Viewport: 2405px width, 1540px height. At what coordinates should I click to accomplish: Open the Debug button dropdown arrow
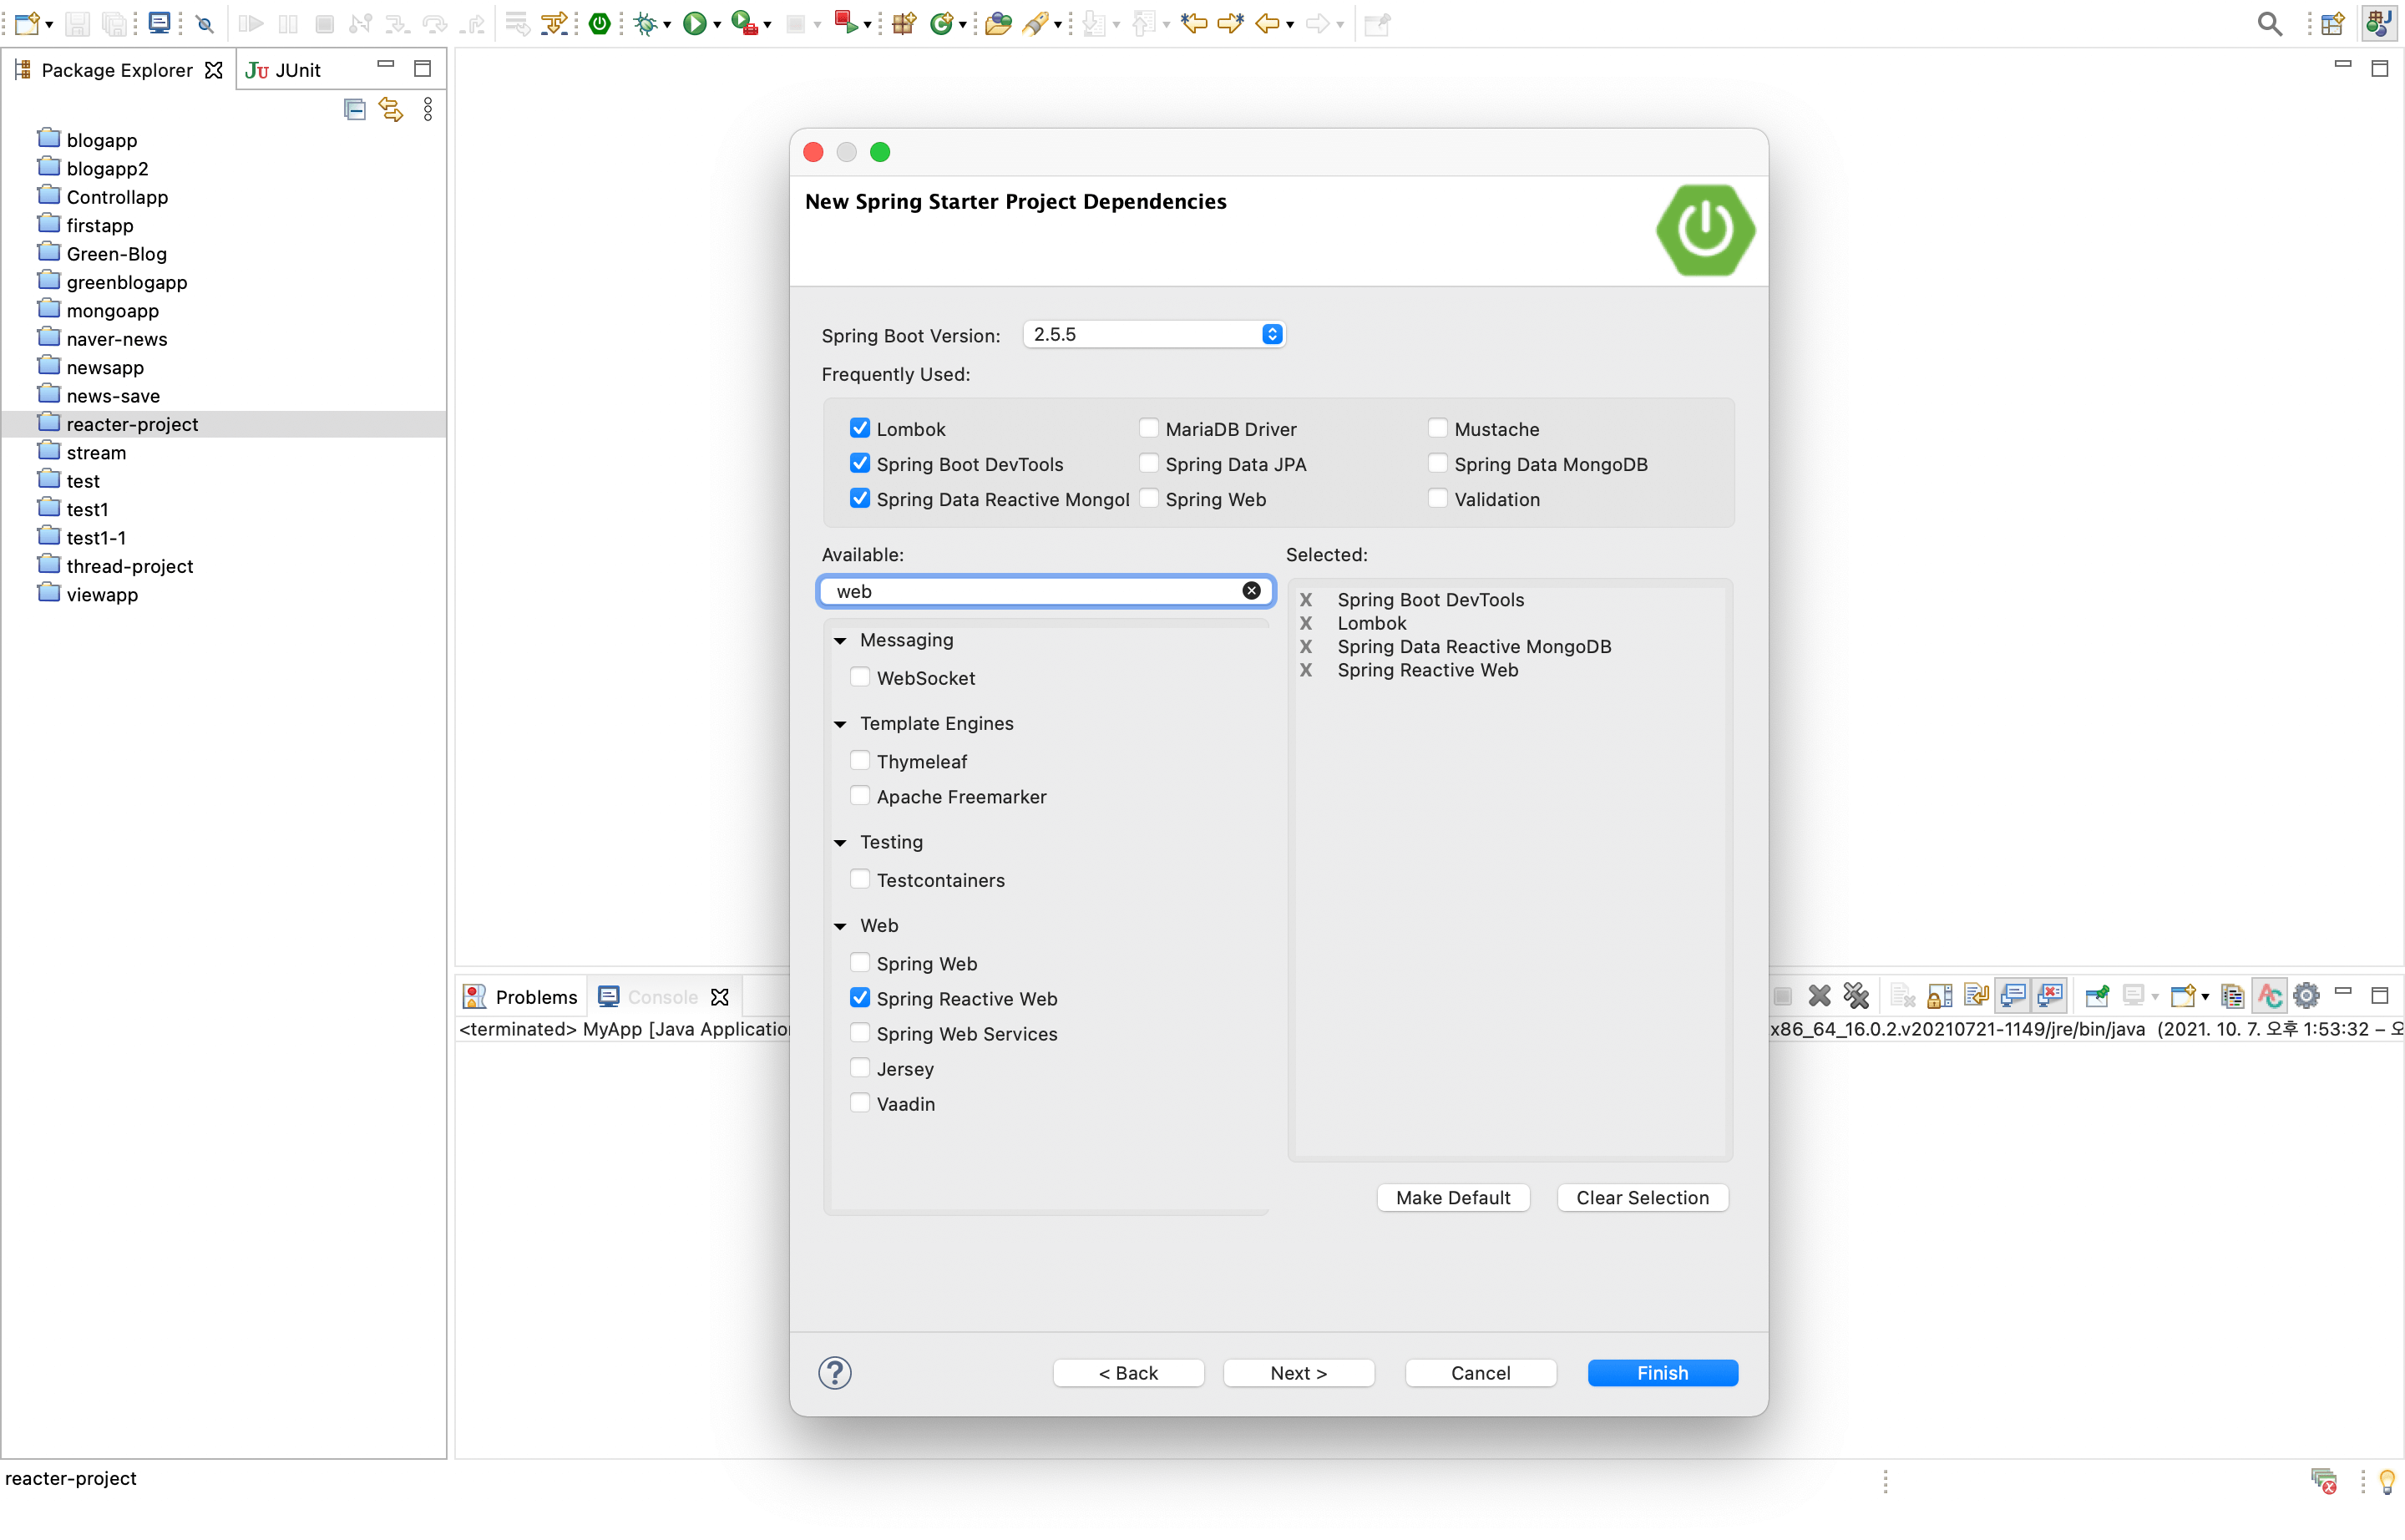pos(667,24)
